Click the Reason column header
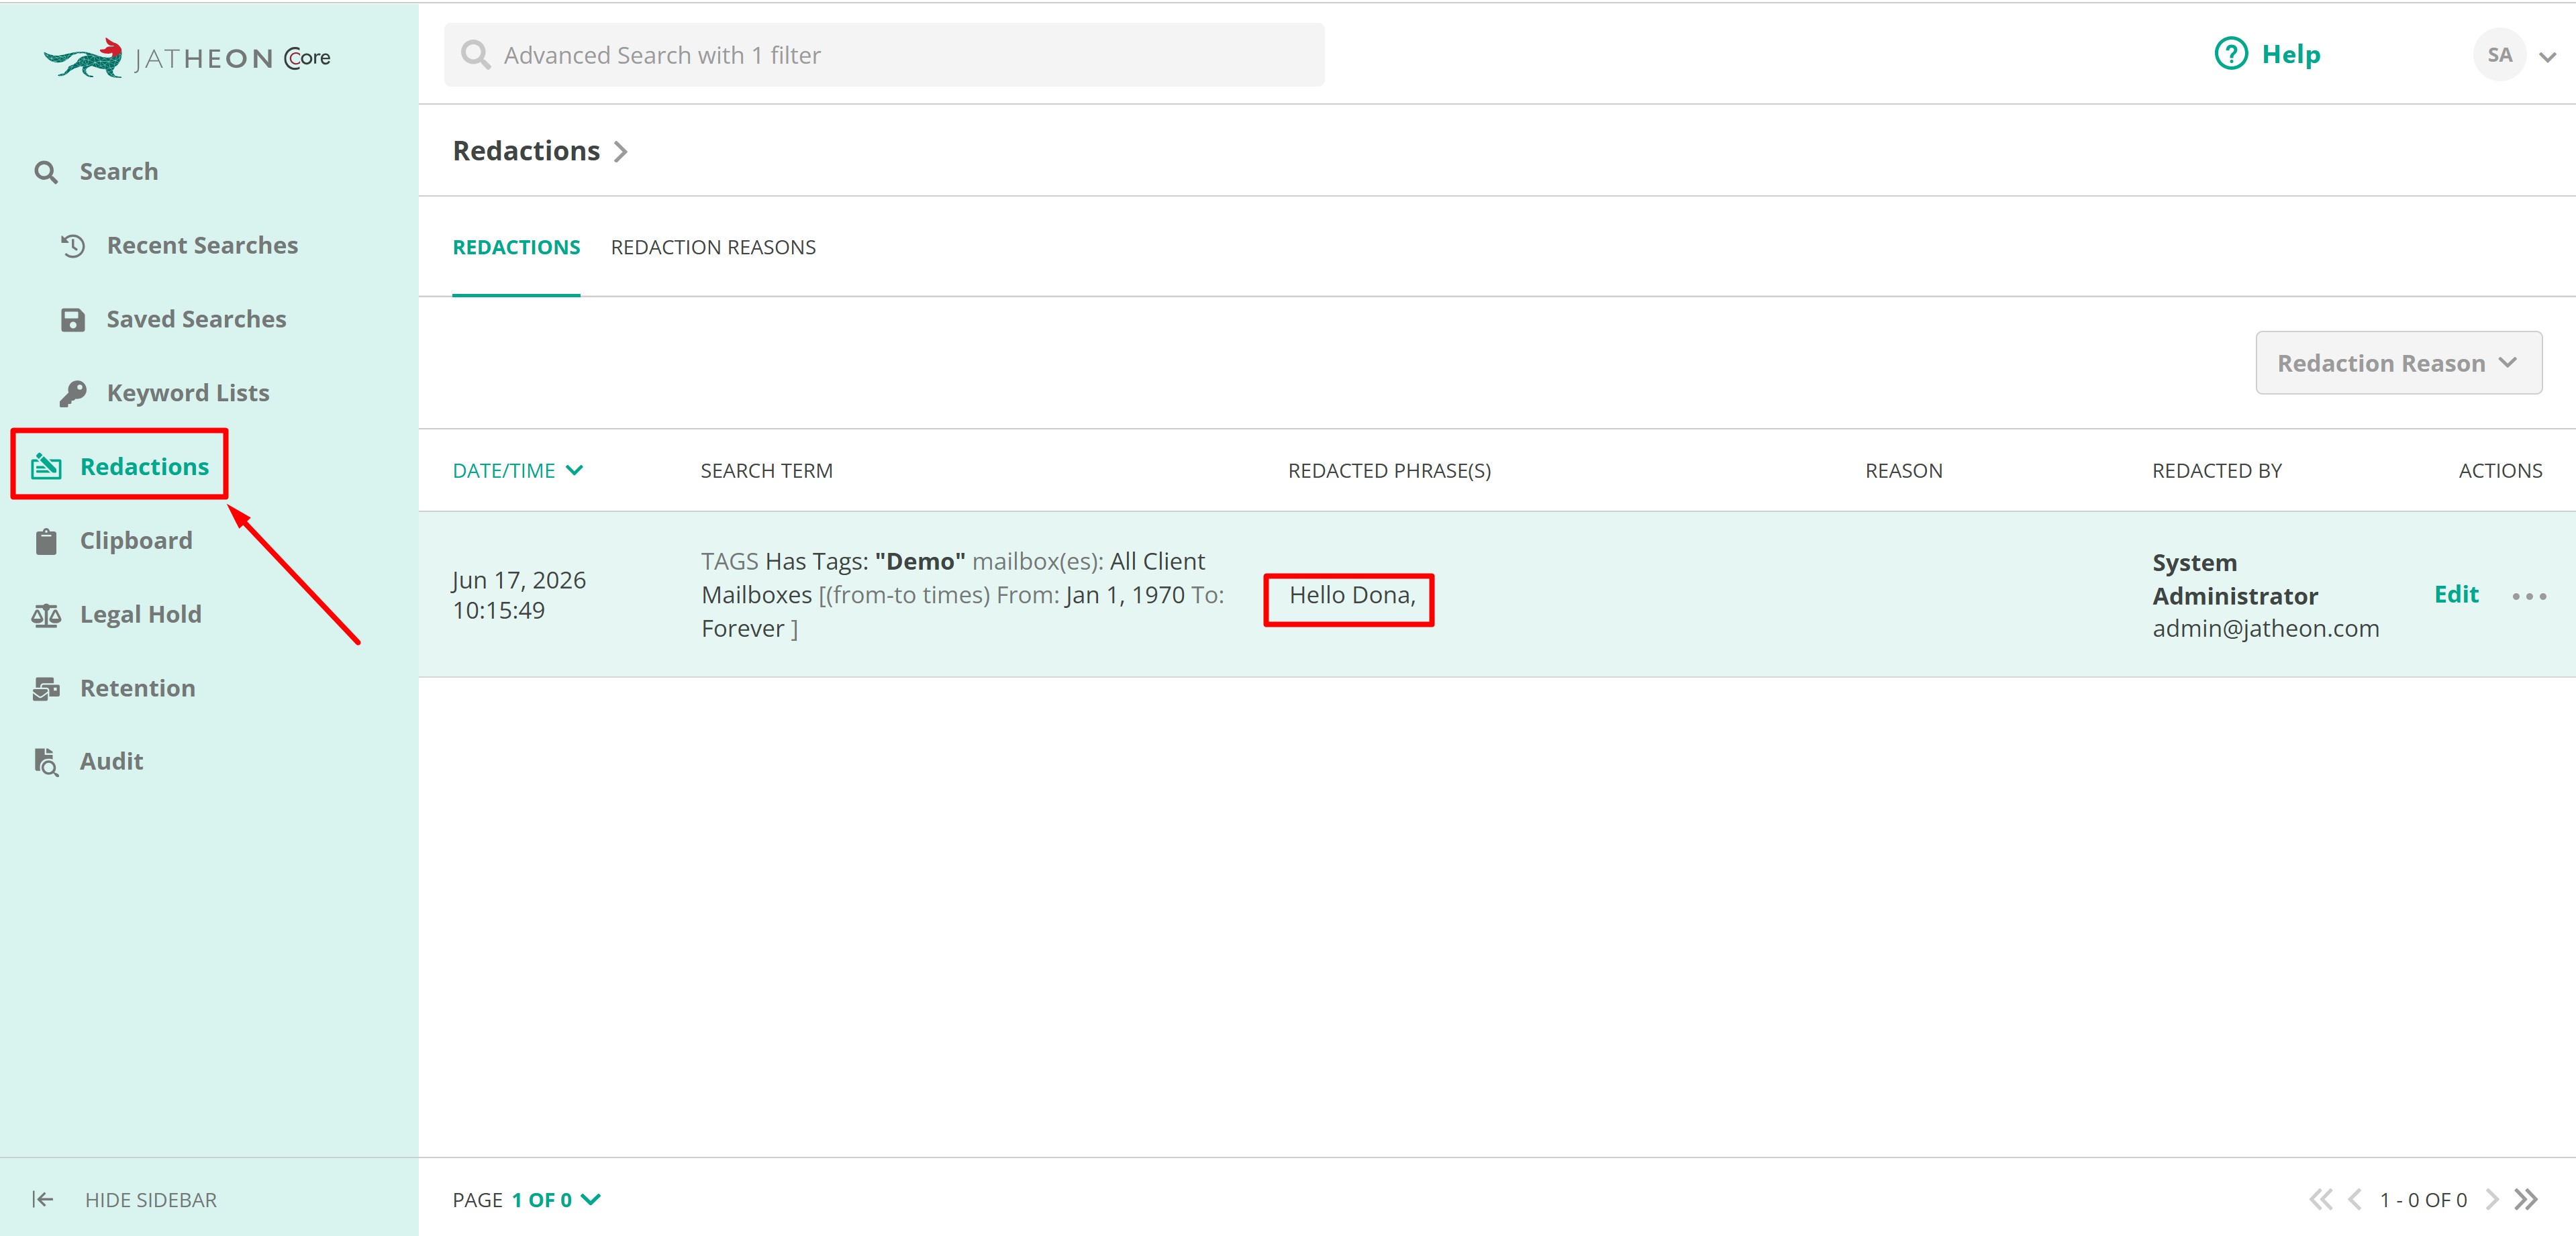2576x1236 pixels. [x=1903, y=471]
